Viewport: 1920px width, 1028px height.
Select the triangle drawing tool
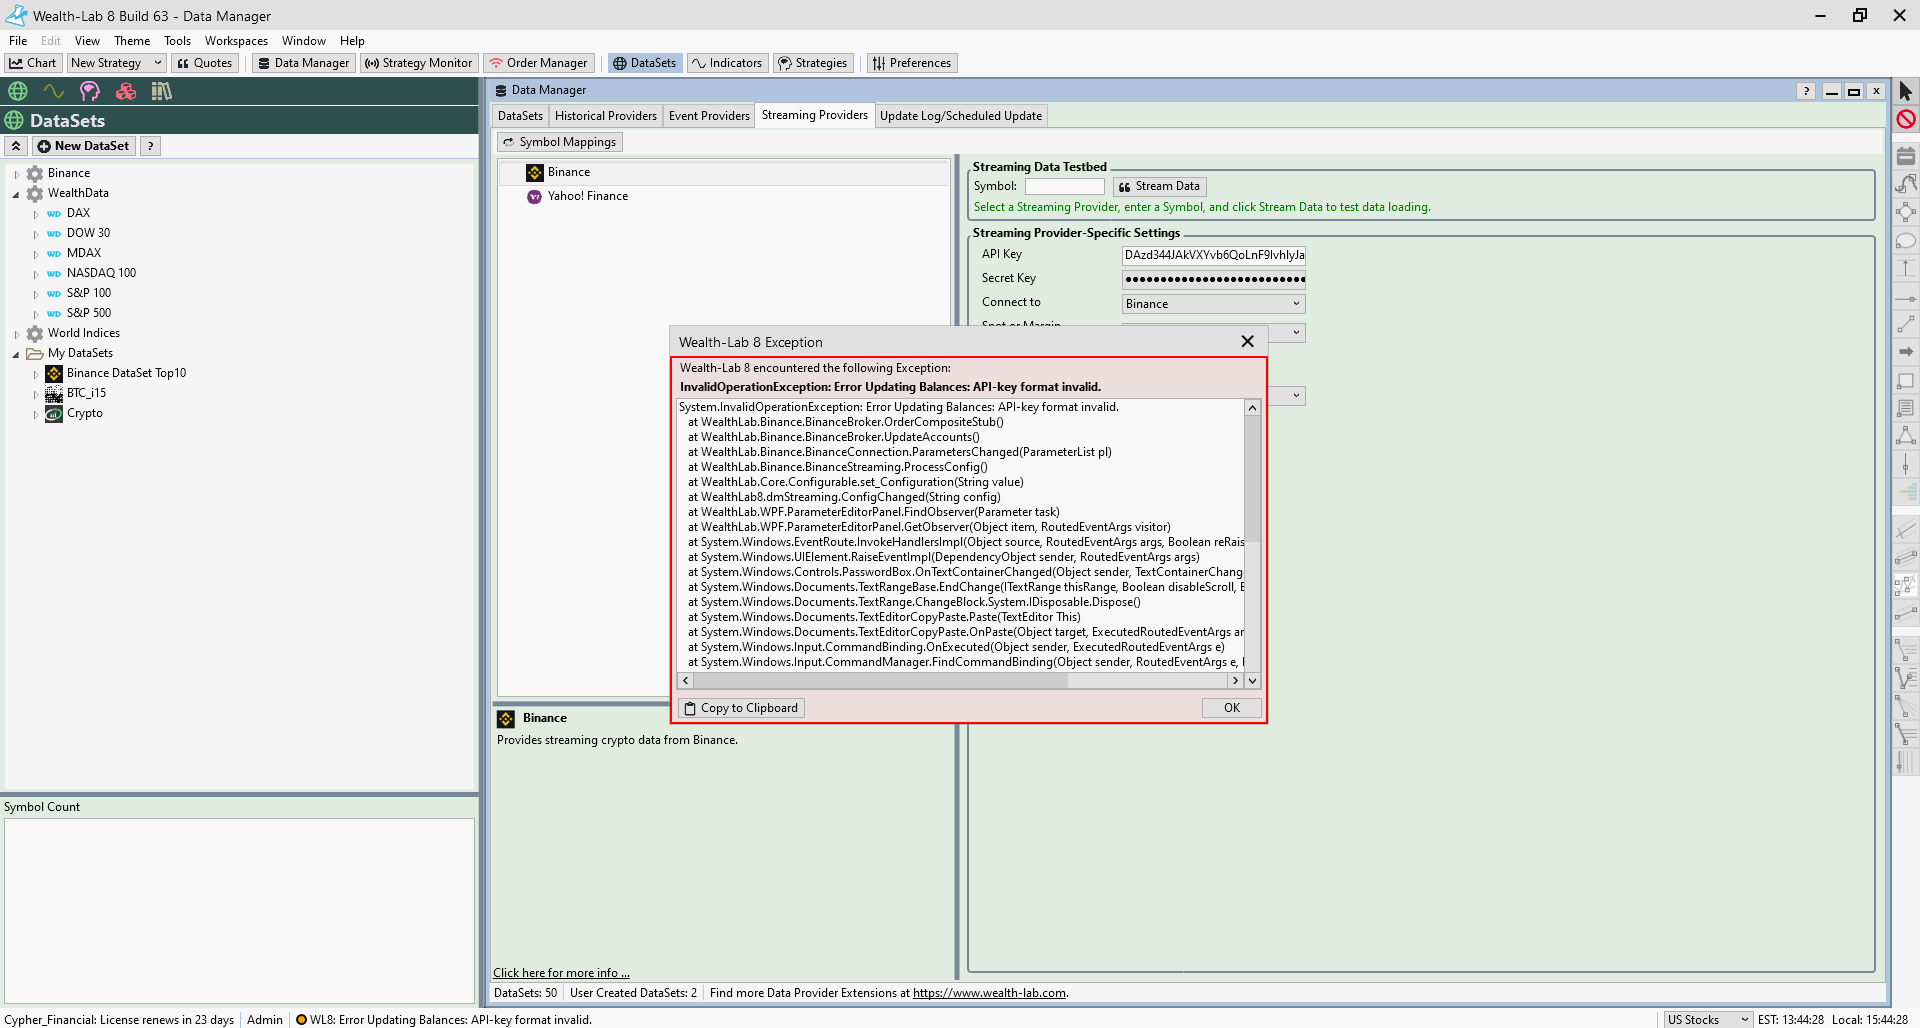click(x=1905, y=436)
